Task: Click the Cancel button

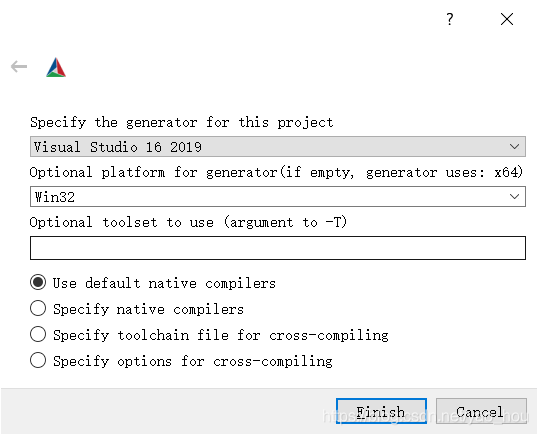Action: tap(481, 411)
